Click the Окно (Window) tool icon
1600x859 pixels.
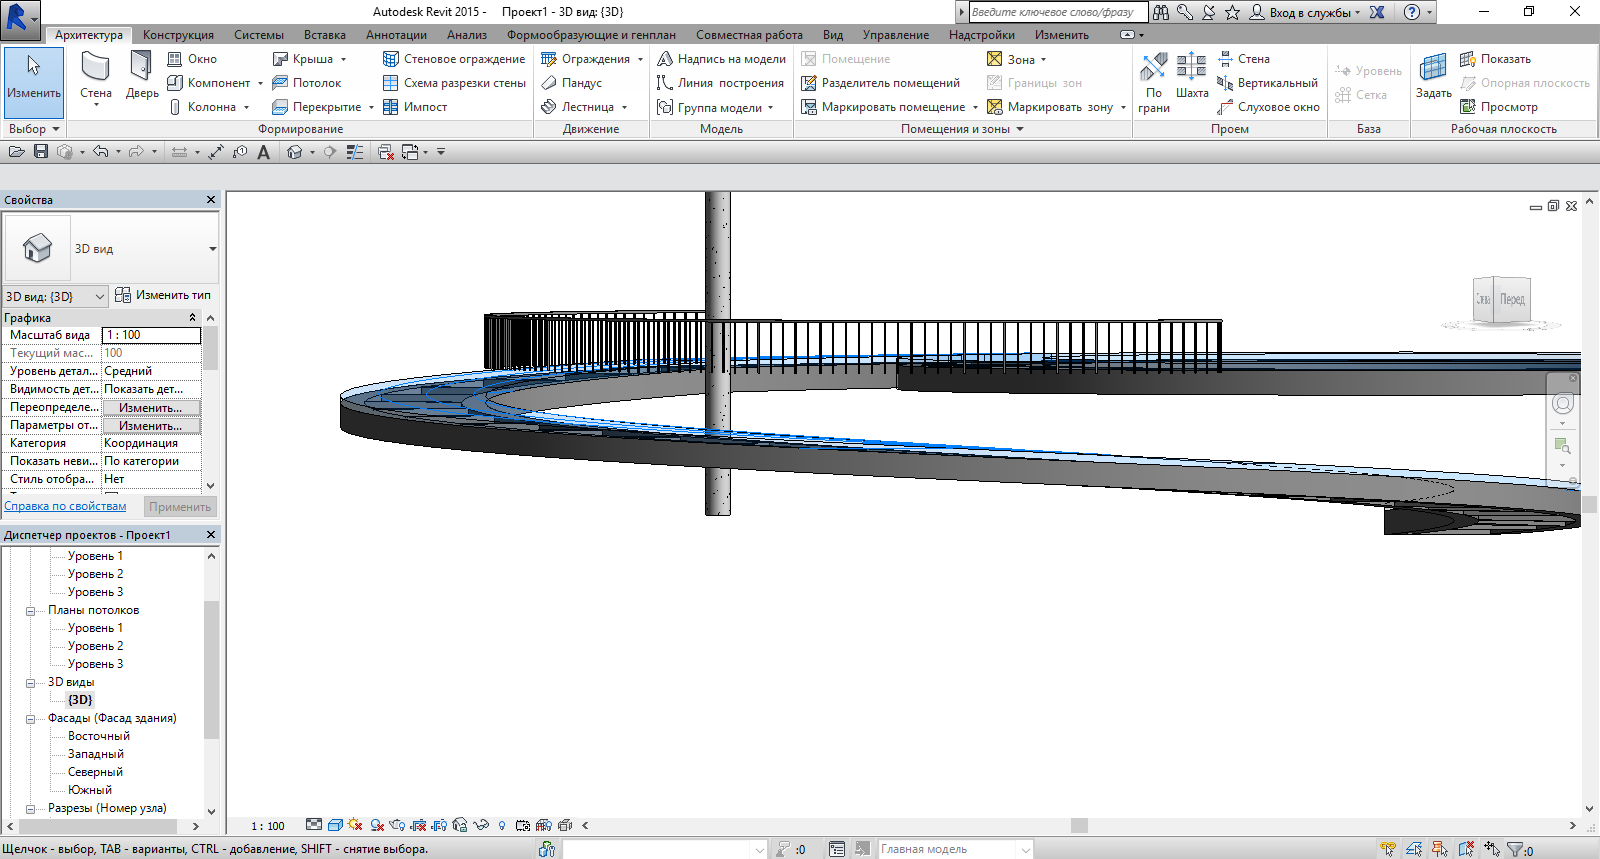coord(175,59)
